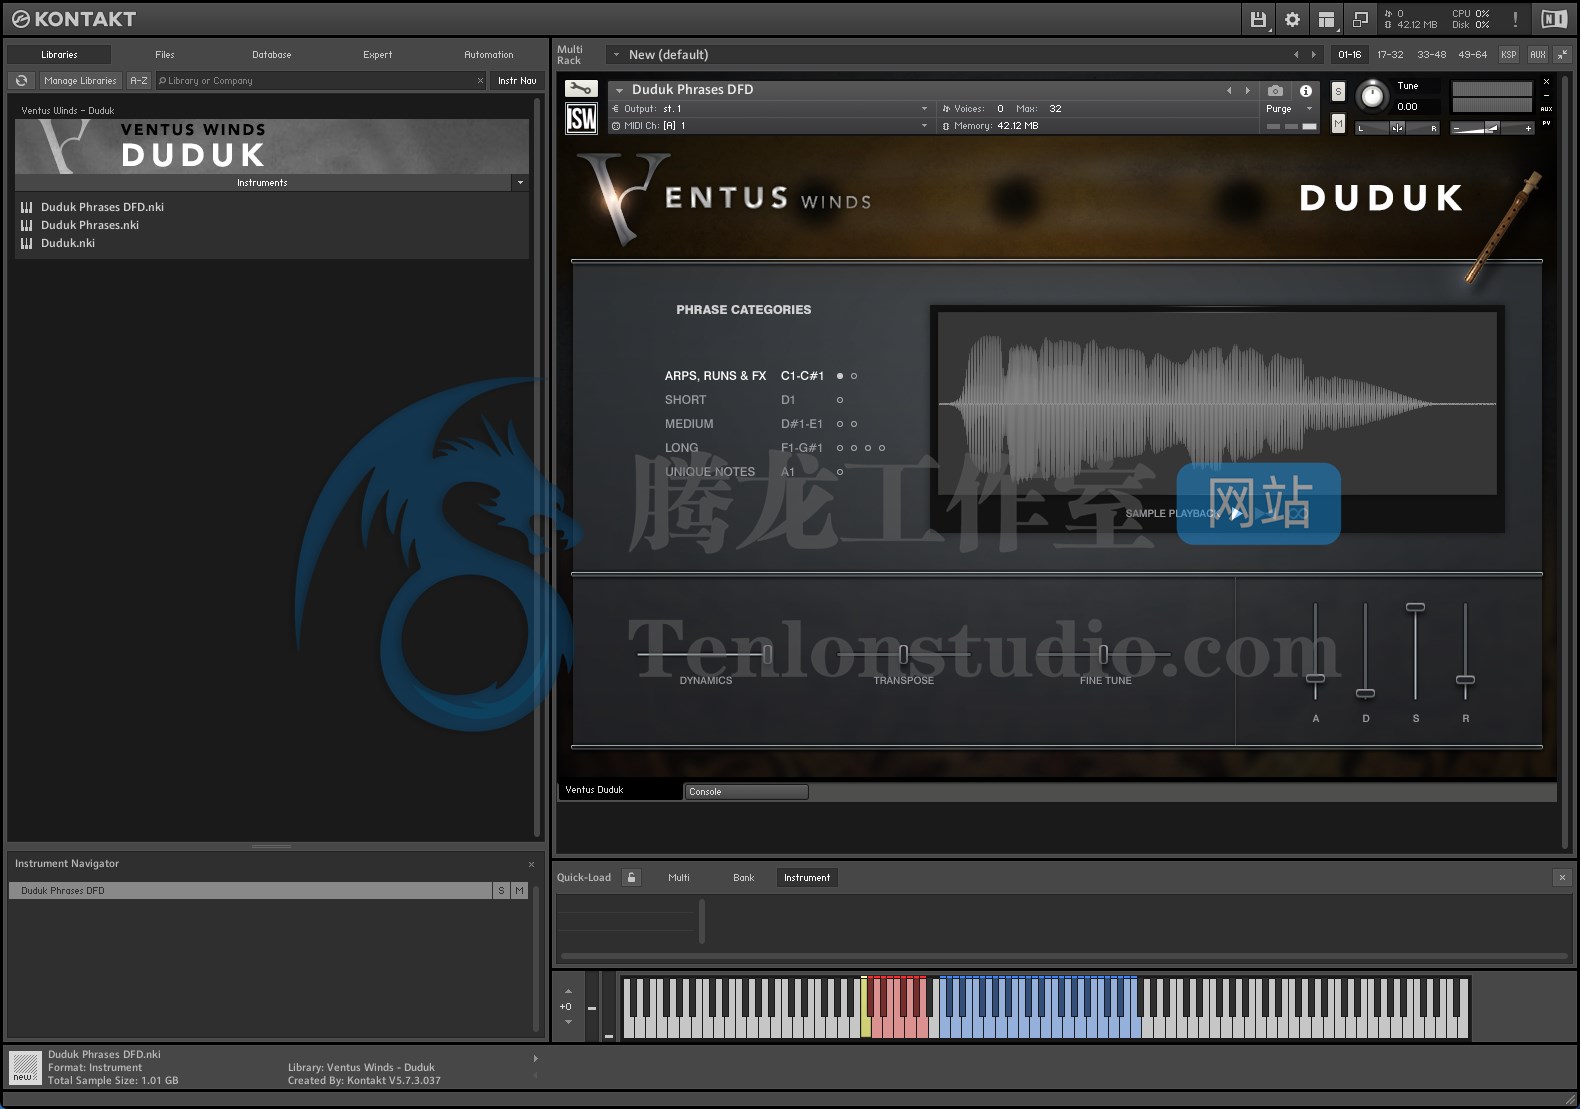The image size is (1580, 1109).
Task: Switch to the Expert tab
Action: coord(378,55)
